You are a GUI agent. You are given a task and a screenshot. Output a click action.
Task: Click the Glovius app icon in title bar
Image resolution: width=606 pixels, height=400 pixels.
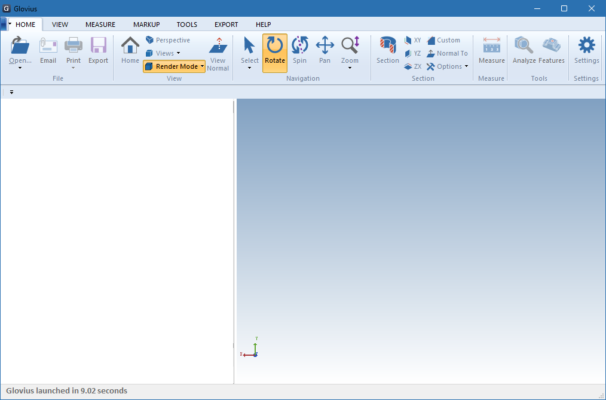(x=6, y=8)
